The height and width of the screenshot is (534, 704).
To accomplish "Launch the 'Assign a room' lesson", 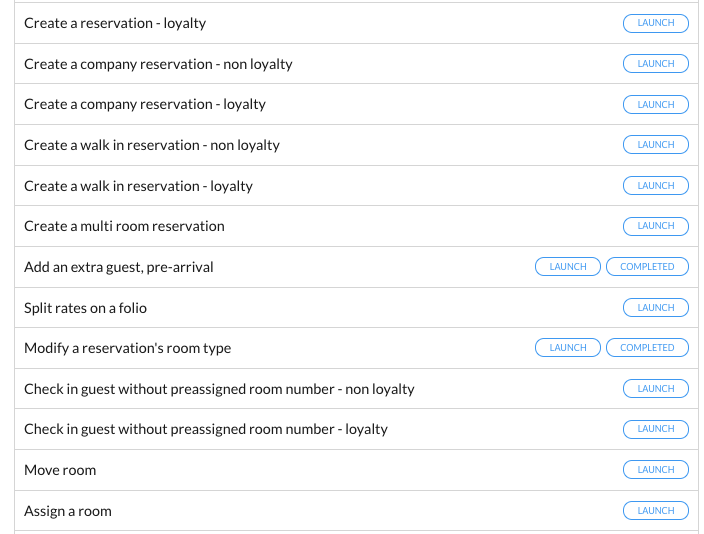I will click(655, 511).
